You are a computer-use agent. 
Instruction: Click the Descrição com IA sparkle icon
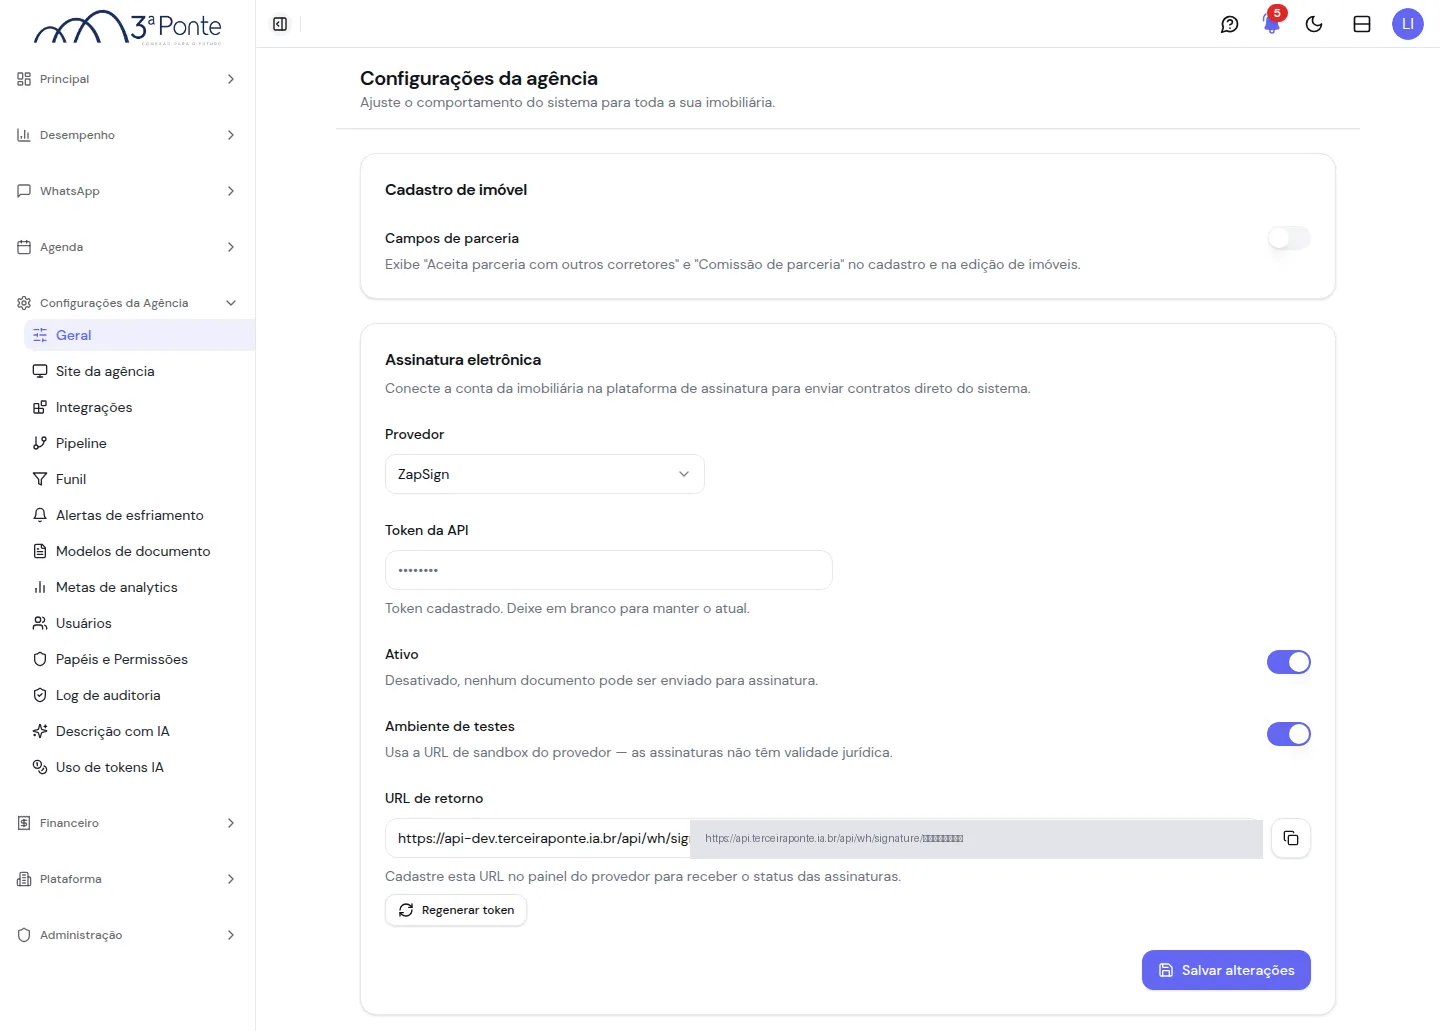[40, 731]
